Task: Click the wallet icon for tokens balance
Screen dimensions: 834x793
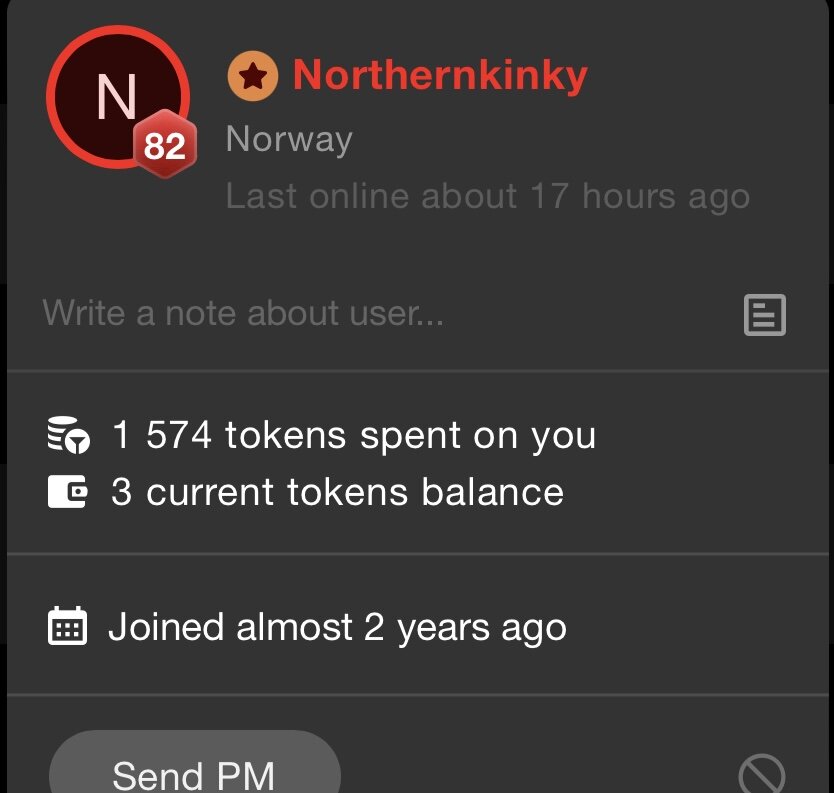Action: point(68,492)
